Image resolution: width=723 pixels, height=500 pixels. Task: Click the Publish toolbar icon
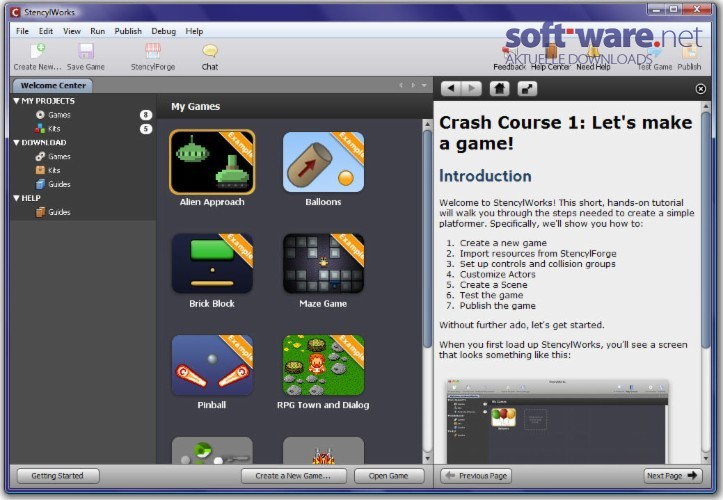coord(689,52)
